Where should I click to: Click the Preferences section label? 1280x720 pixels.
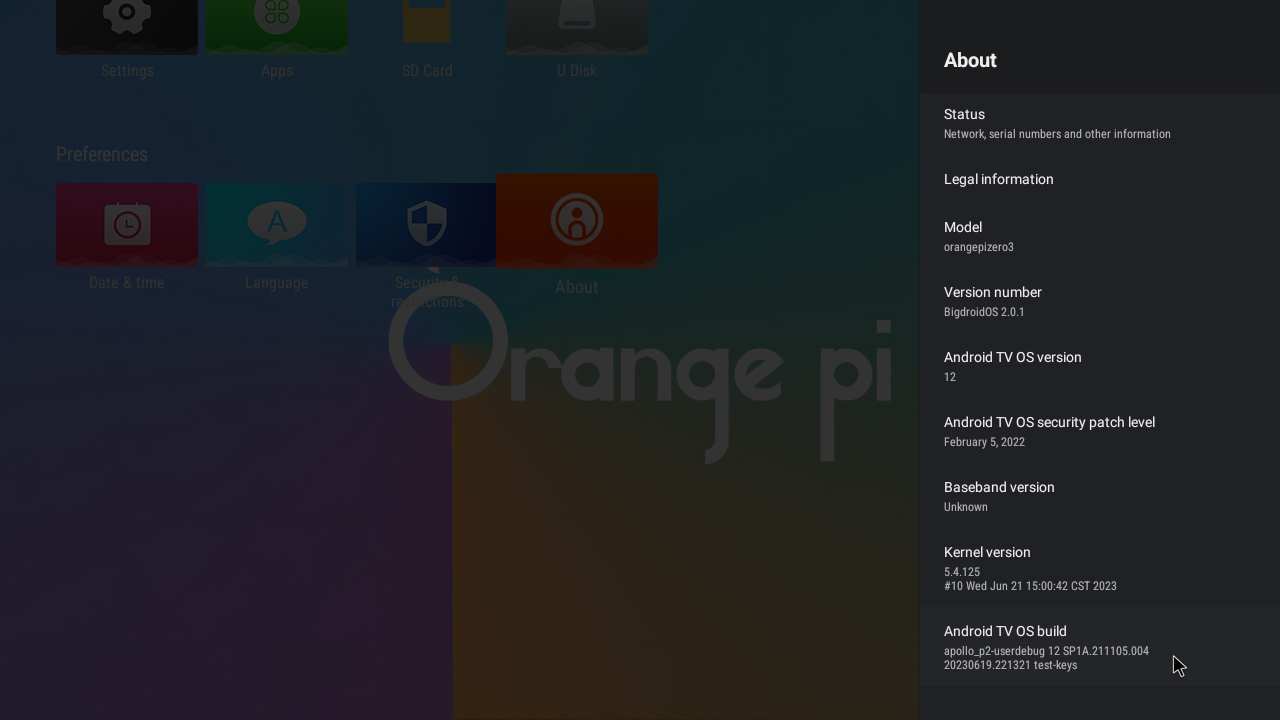click(101, 154)
